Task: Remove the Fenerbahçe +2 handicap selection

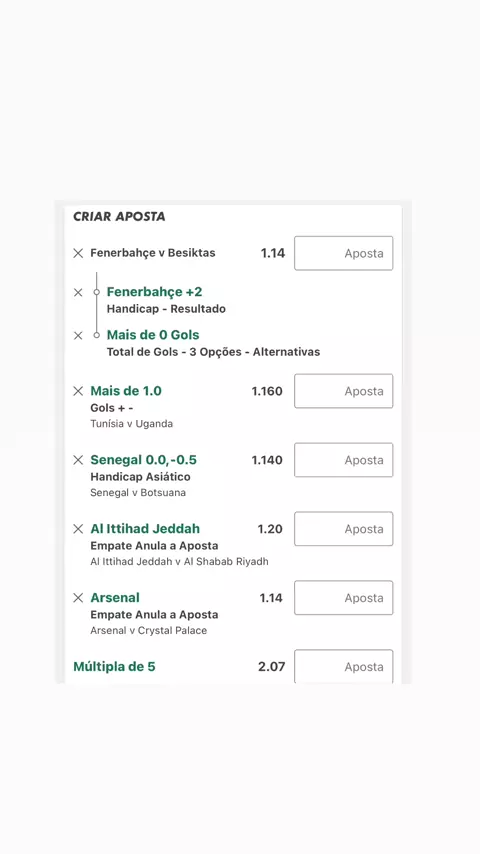Action: [78, 292]
